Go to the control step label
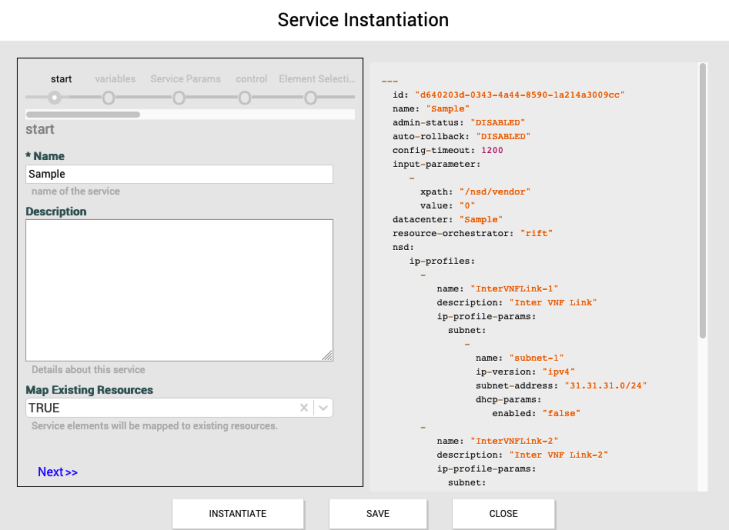This screenshot has width=729, height=530. click(251, 79)
